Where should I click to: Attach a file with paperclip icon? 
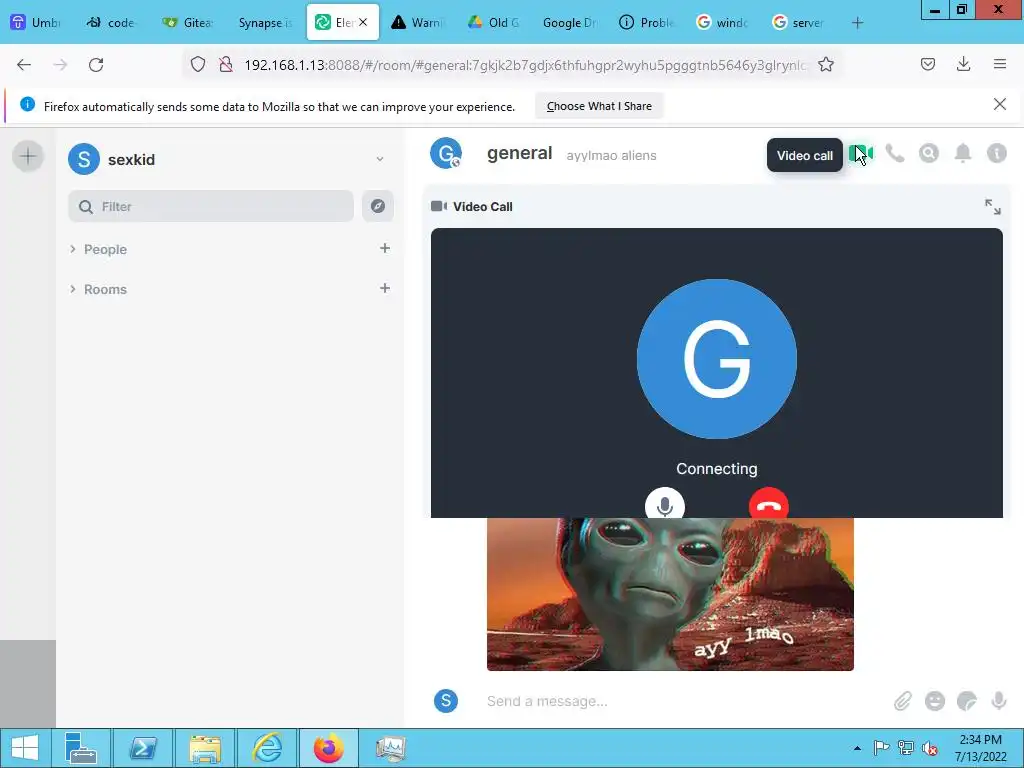903,701
